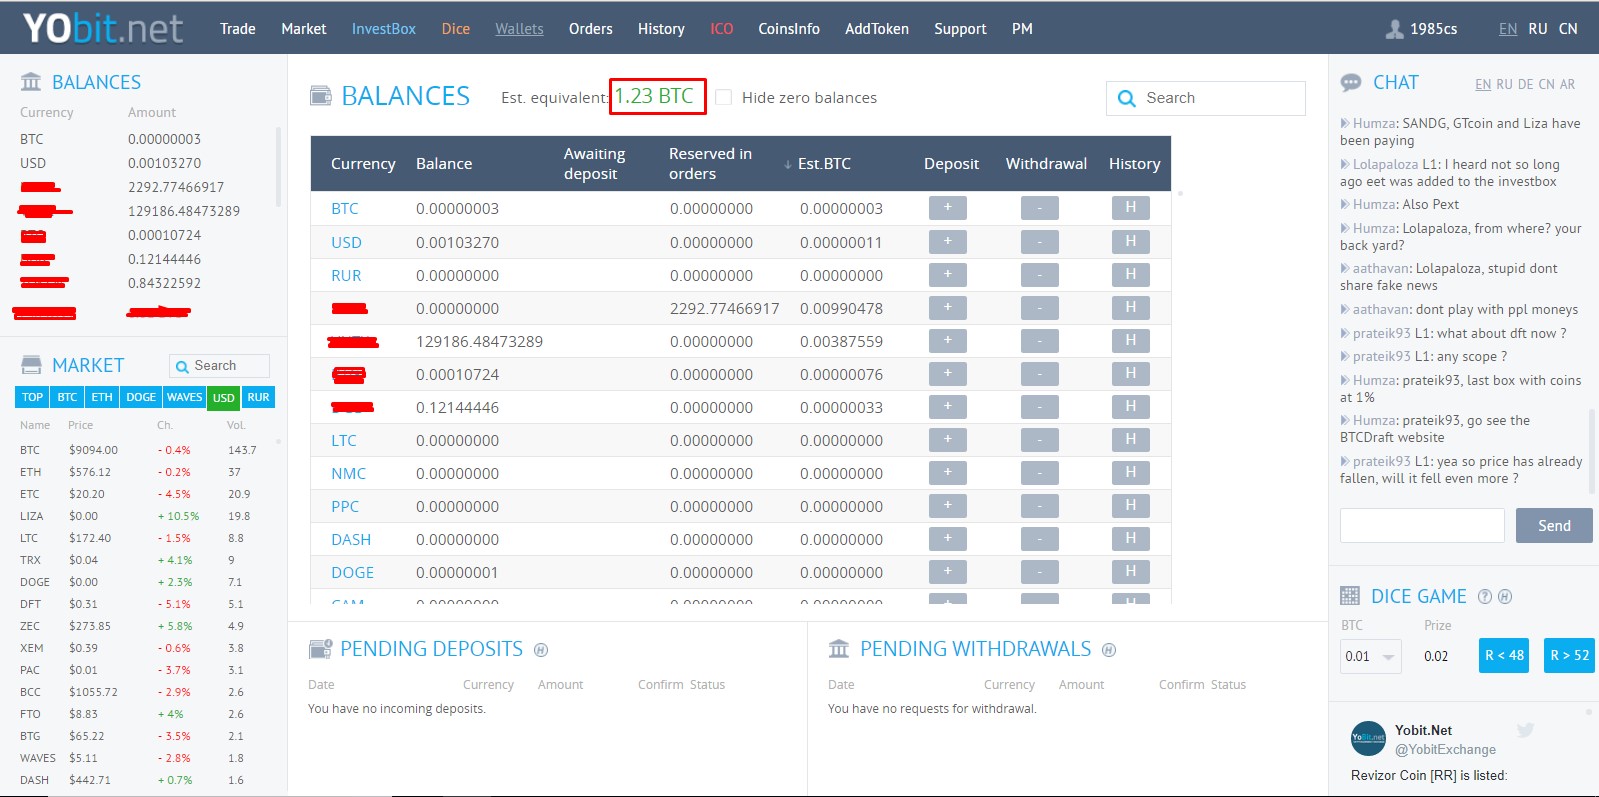Image resolution: width=1599 pixels, height=797 pixels.
Task: Open history H button for the NMC row
Action: point(1130,473)
